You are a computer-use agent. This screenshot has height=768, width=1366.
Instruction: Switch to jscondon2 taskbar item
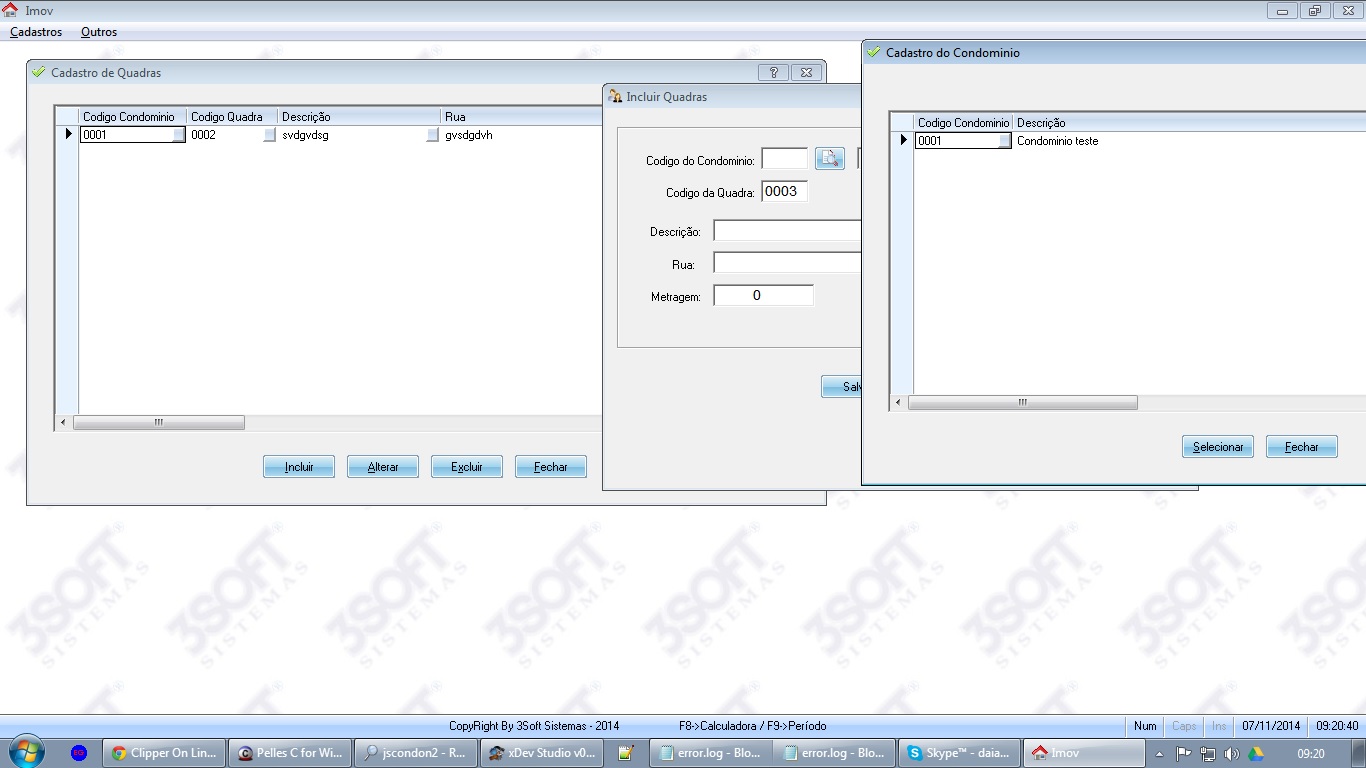415,753
